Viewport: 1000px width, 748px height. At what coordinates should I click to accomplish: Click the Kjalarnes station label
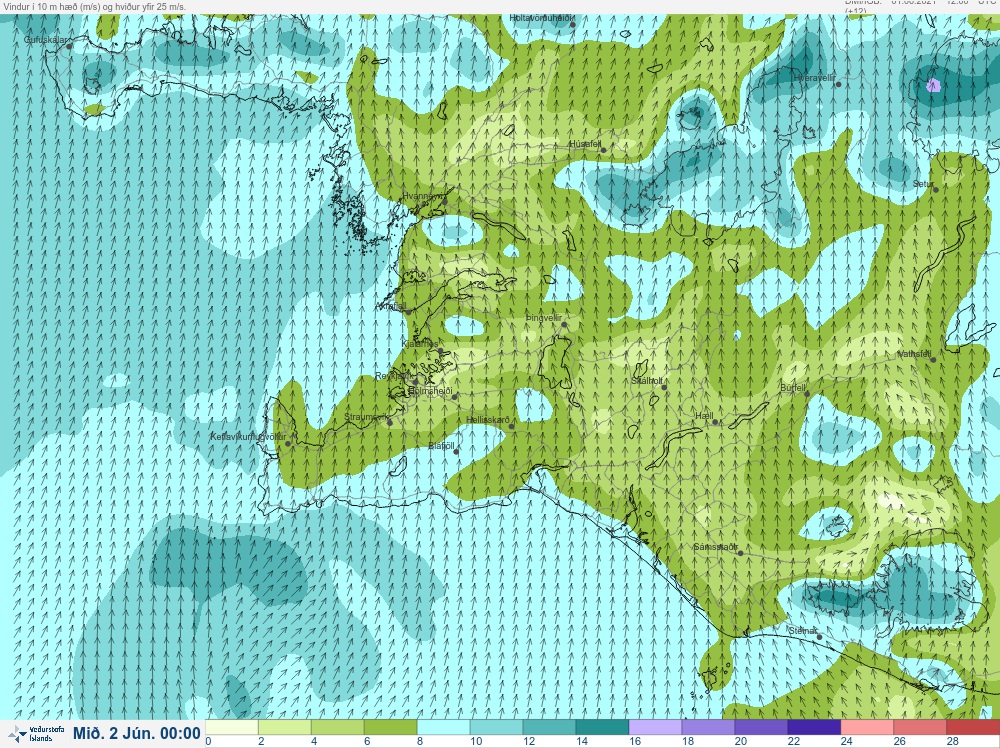(x=420, y=344)
